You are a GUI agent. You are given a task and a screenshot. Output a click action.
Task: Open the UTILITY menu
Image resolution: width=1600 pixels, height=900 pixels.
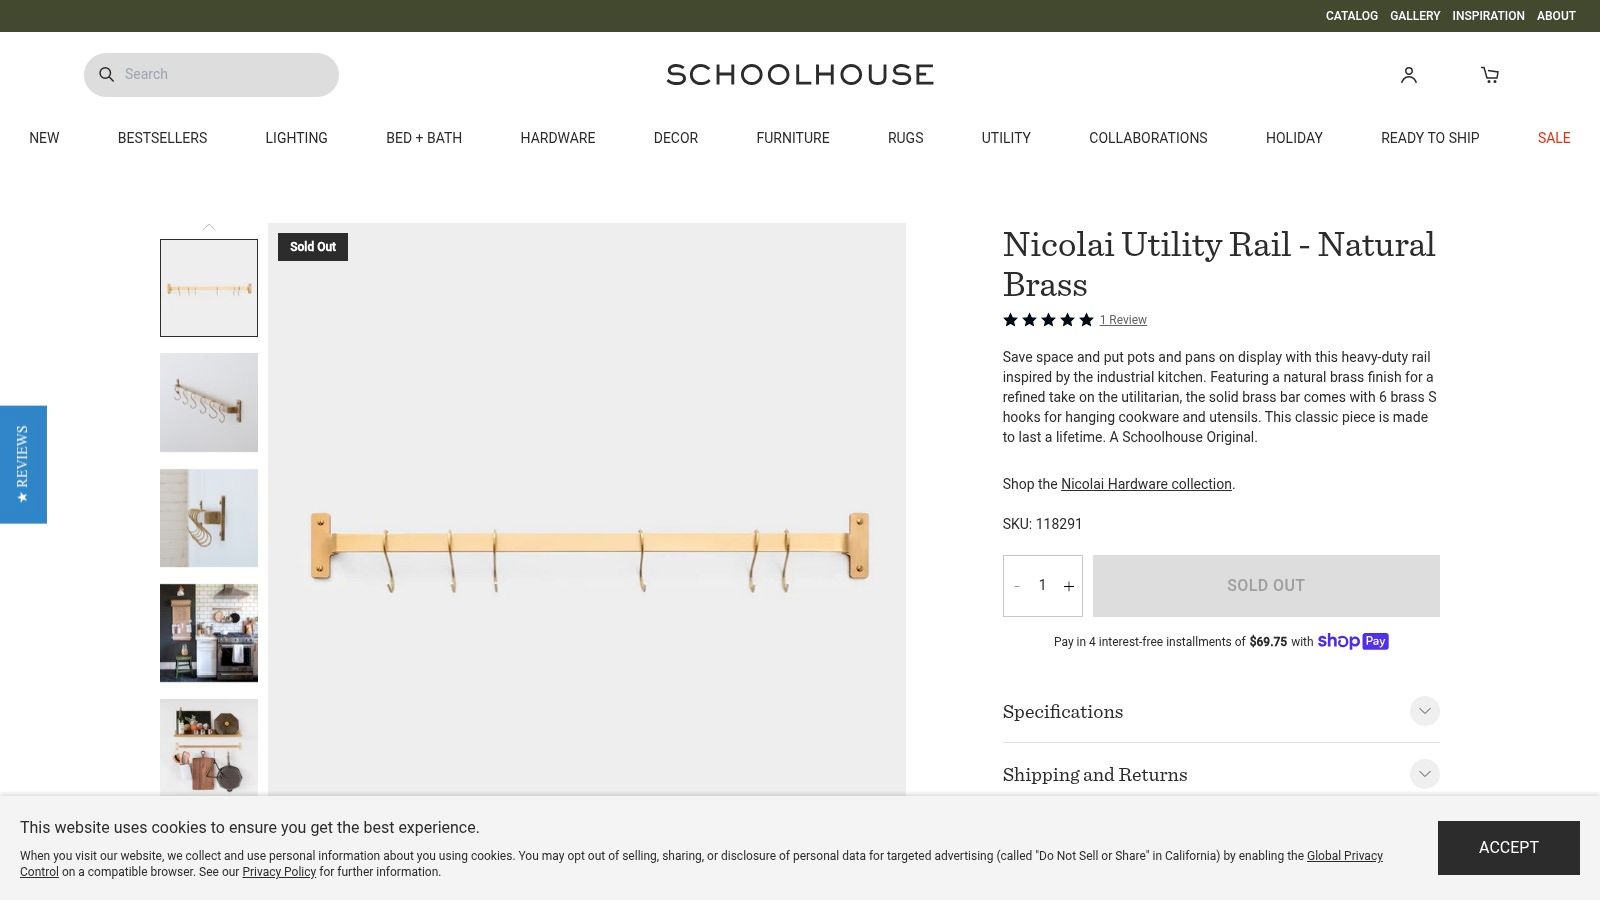pos(1006,138)
